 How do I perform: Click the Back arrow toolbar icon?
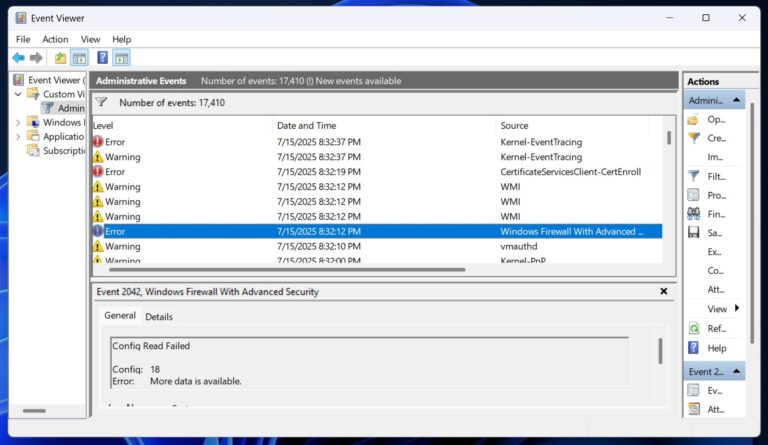click(x=19, y=58)
